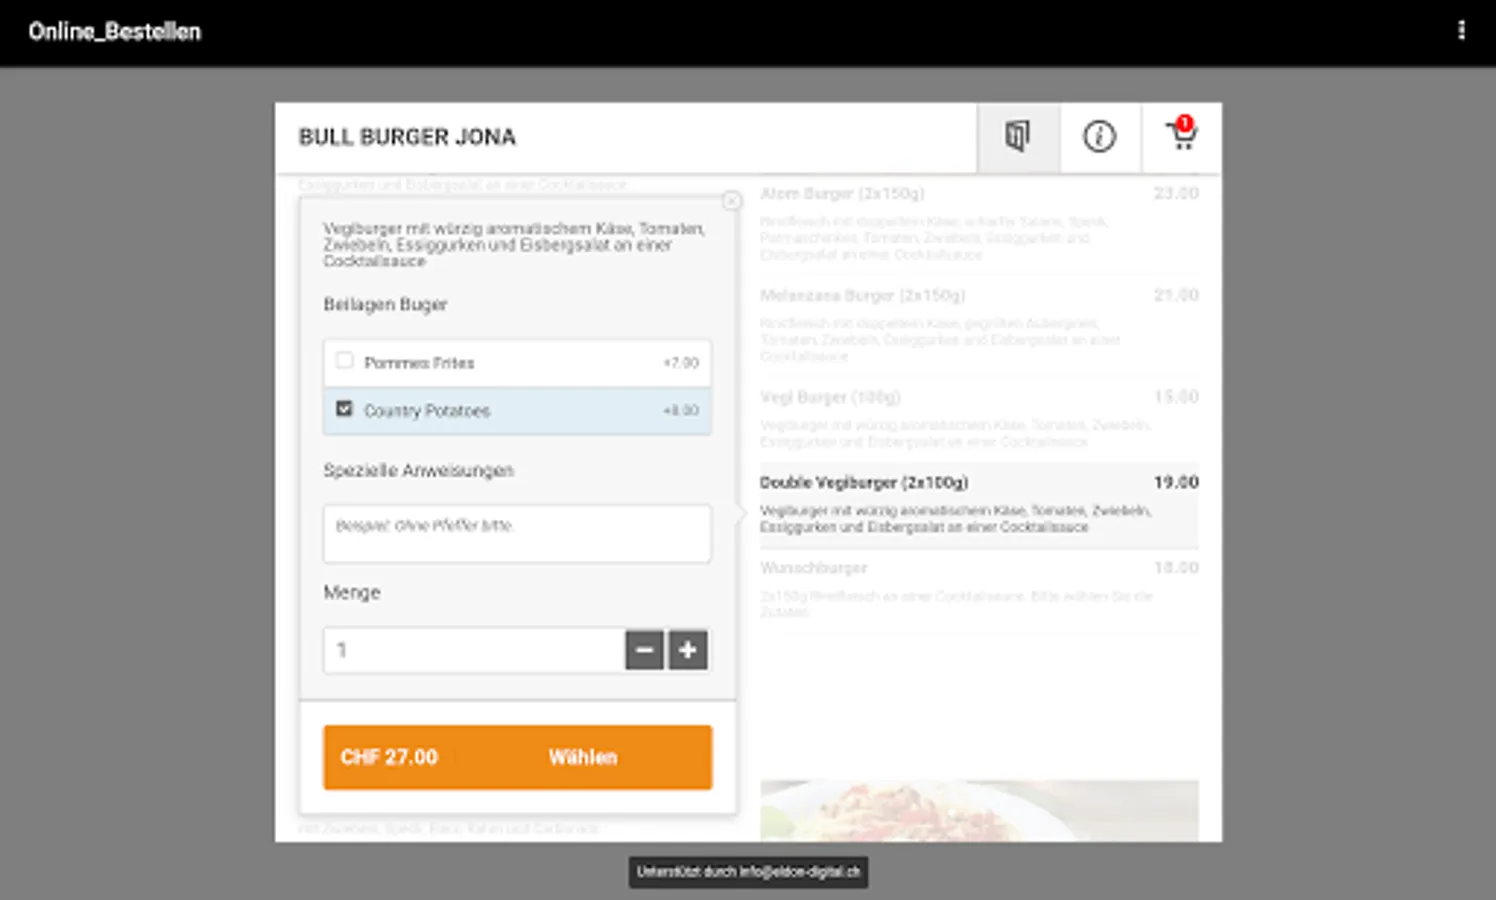Click the Menge label

pyautogui.click(x=351, y=592)
